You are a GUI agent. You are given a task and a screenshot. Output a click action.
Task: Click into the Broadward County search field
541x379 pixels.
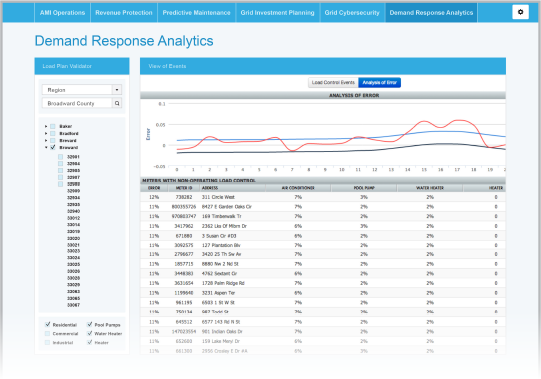(77, 103)
